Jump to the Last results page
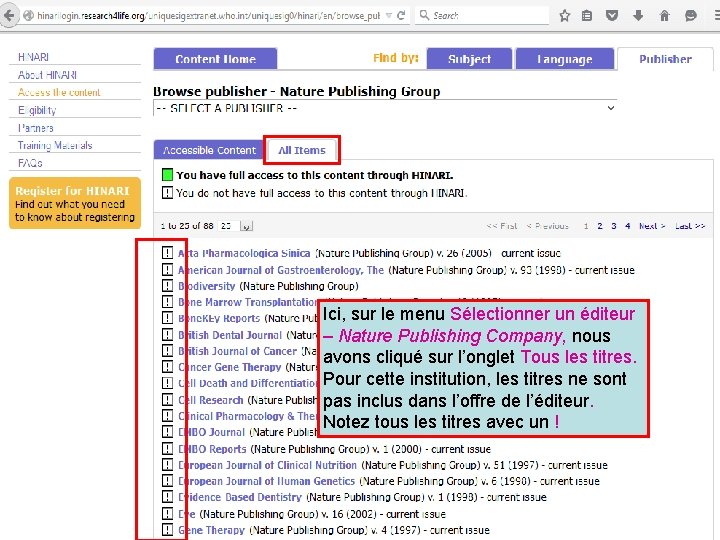 point(690,226)
